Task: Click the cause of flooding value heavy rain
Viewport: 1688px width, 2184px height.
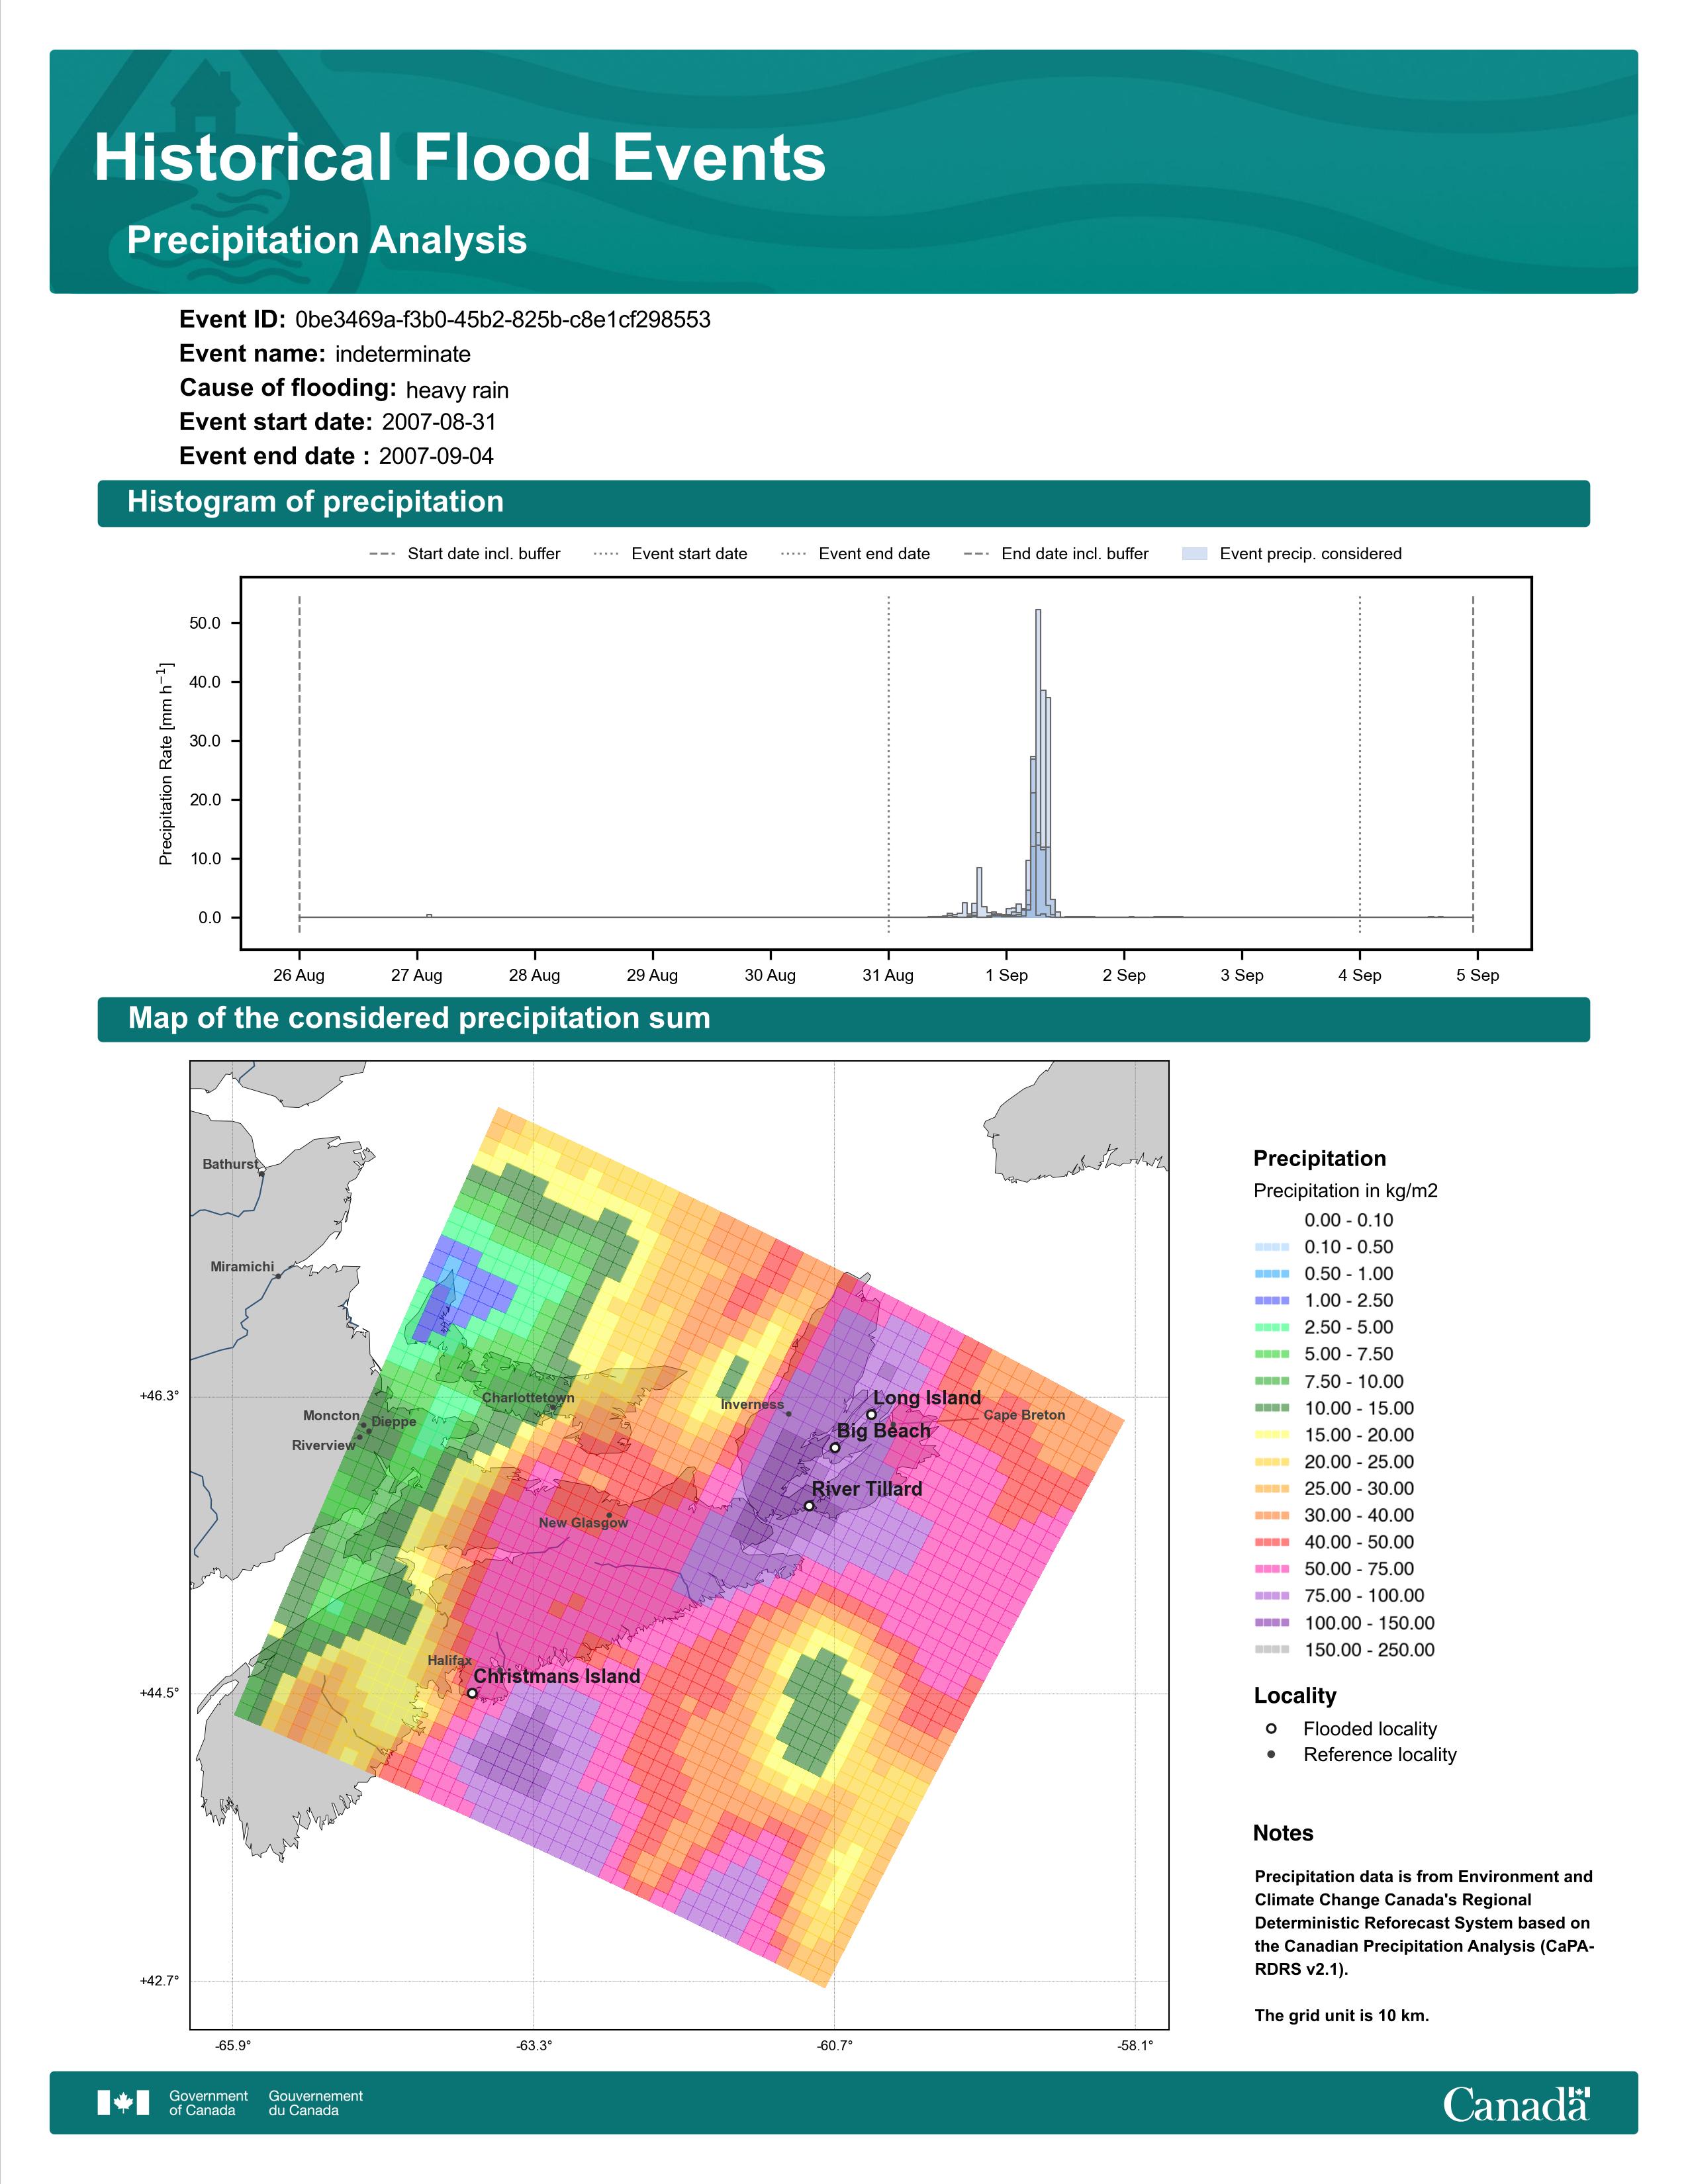Action: click(457, 390)
